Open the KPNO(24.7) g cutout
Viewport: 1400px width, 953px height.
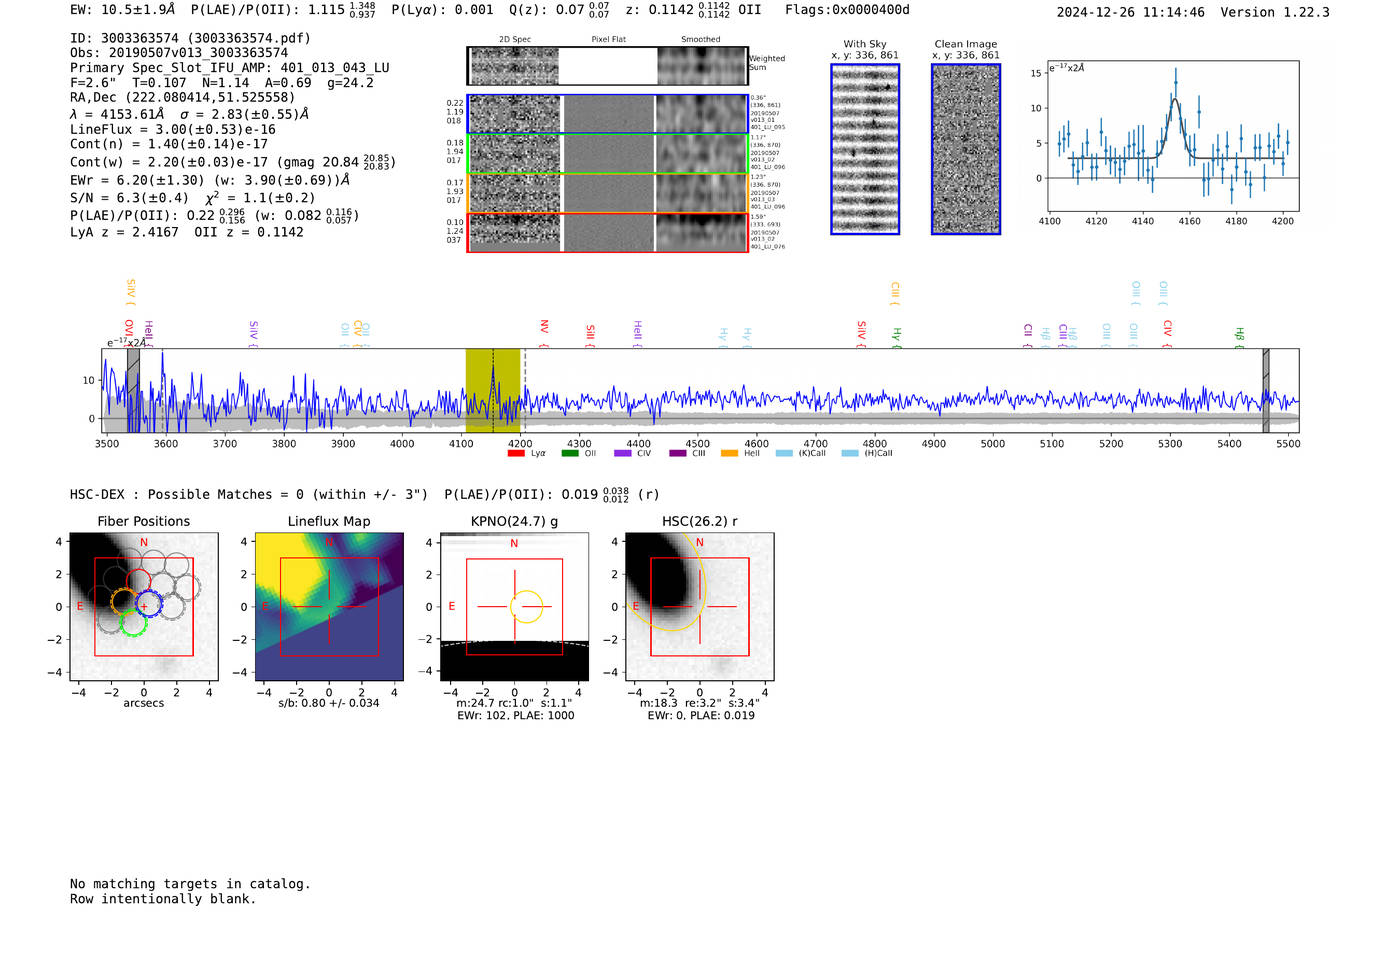coord(514,606)
